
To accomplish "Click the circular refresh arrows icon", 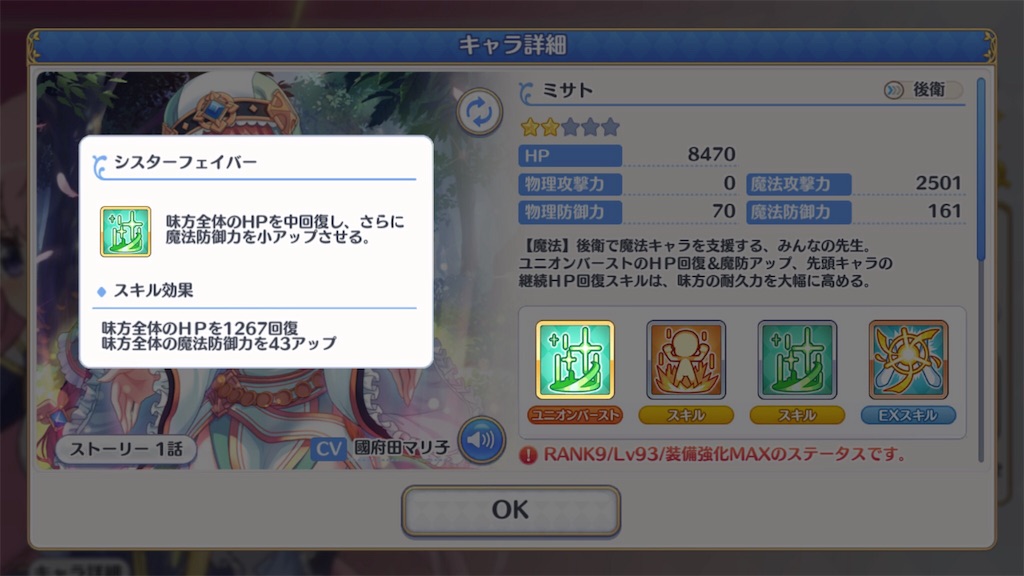I will pyautogui.click(x=479, y=112).
